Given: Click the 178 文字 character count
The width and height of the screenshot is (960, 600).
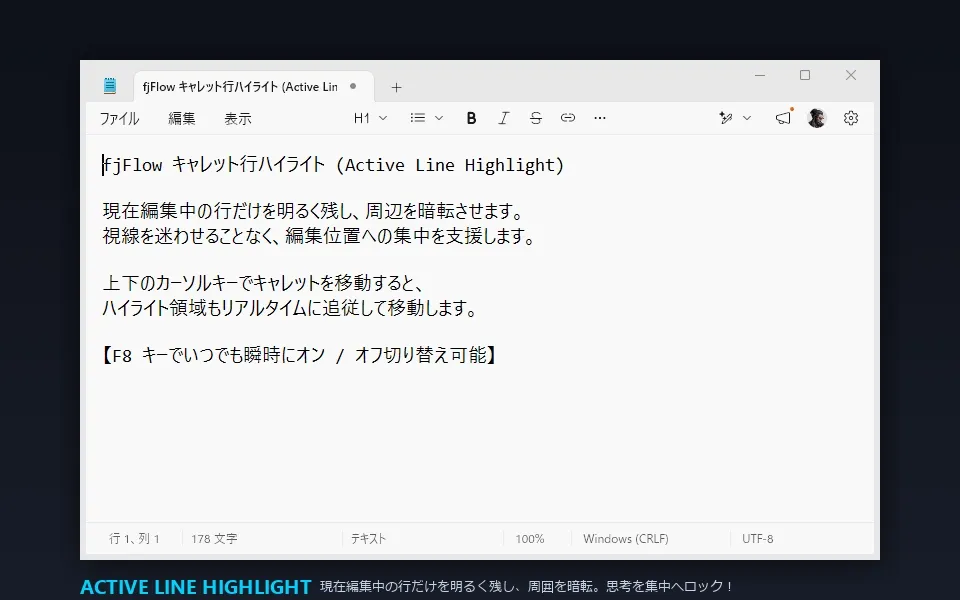Looking at the screenshot, I should tap(214, 539).
